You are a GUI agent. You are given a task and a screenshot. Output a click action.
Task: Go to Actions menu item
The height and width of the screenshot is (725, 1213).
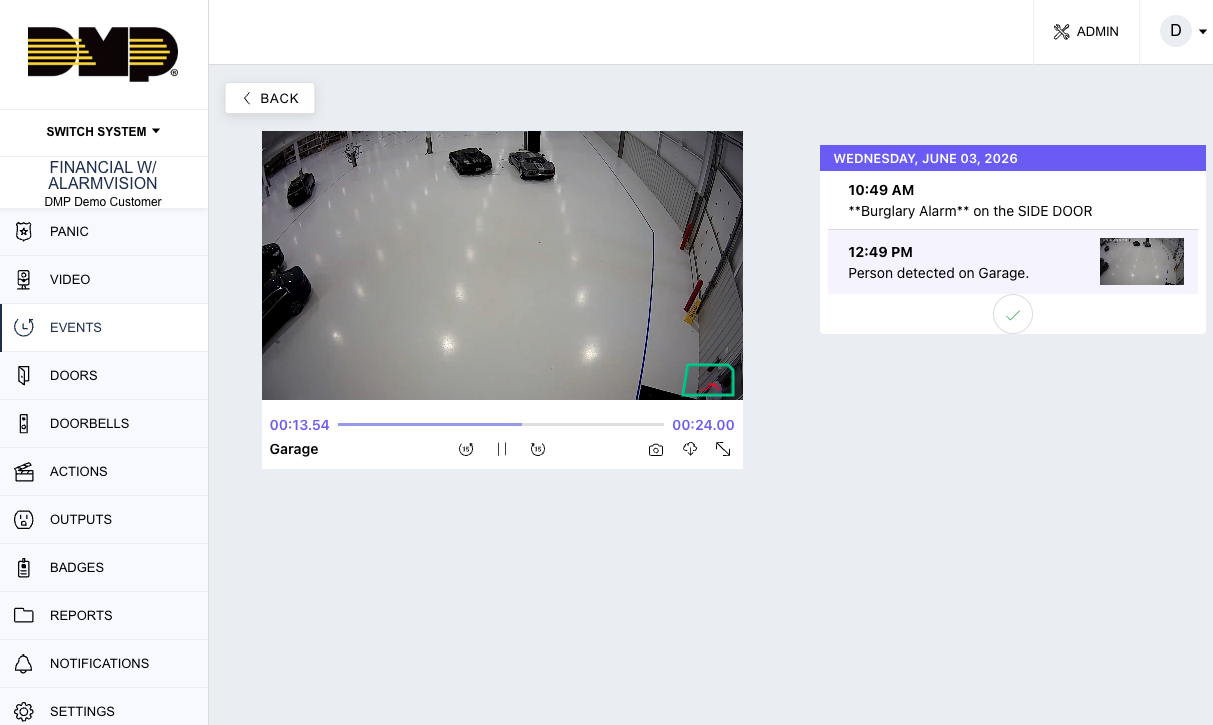(x=104, y=471)
